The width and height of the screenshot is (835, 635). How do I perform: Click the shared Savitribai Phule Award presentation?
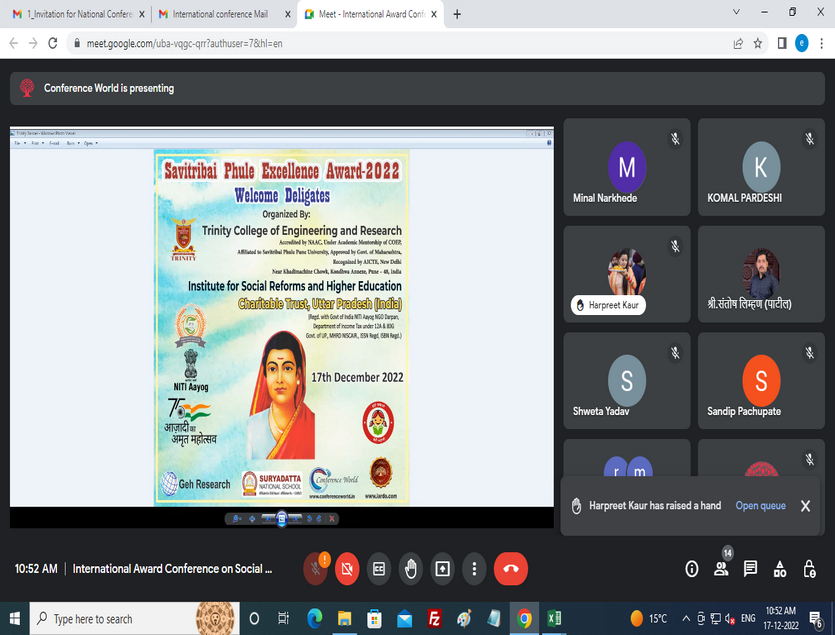pyautogui.click(x=282, y=327)
